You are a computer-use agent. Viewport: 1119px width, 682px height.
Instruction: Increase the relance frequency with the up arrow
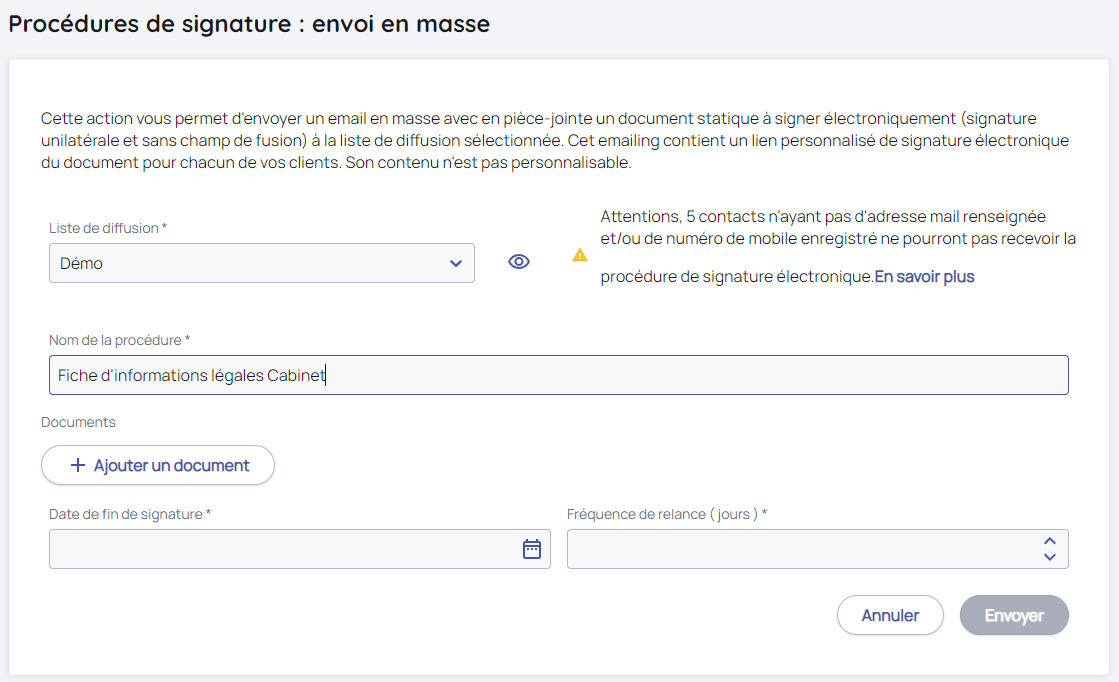[1050, 540]
